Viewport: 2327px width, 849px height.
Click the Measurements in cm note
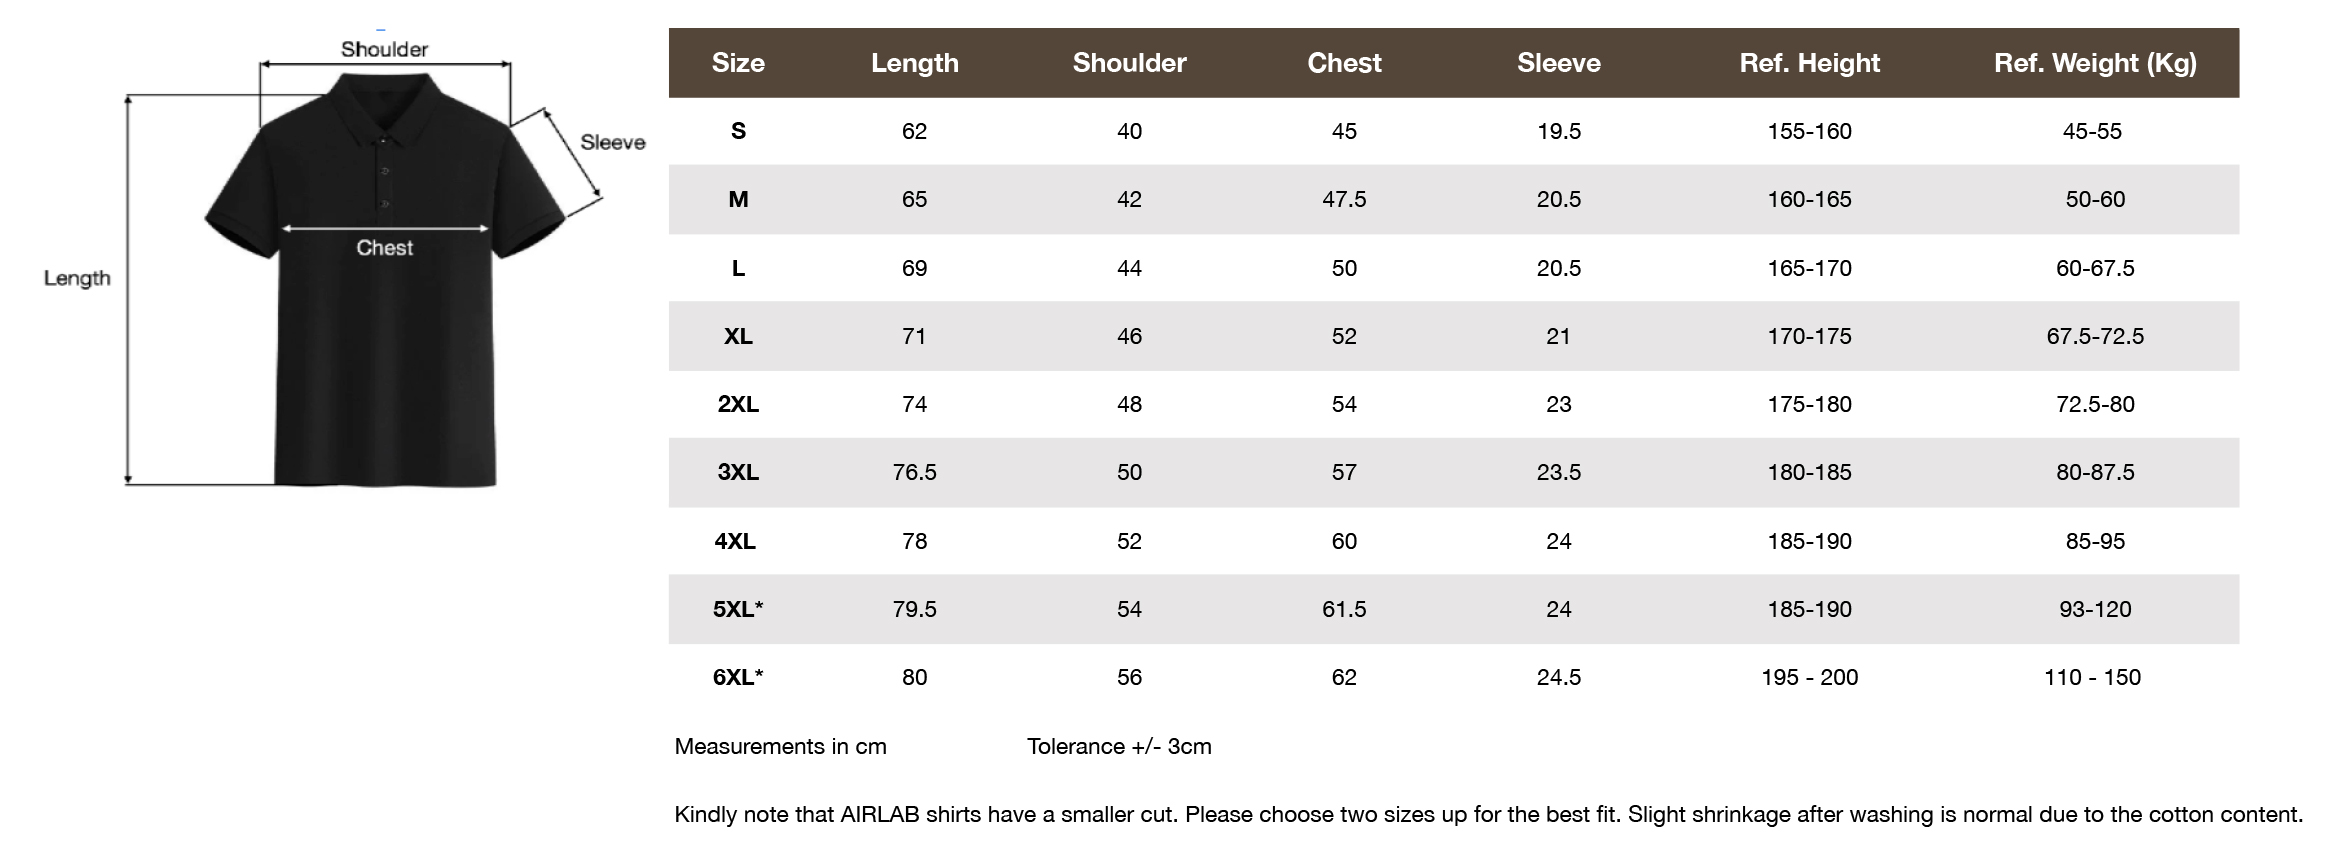pos(780,746)
